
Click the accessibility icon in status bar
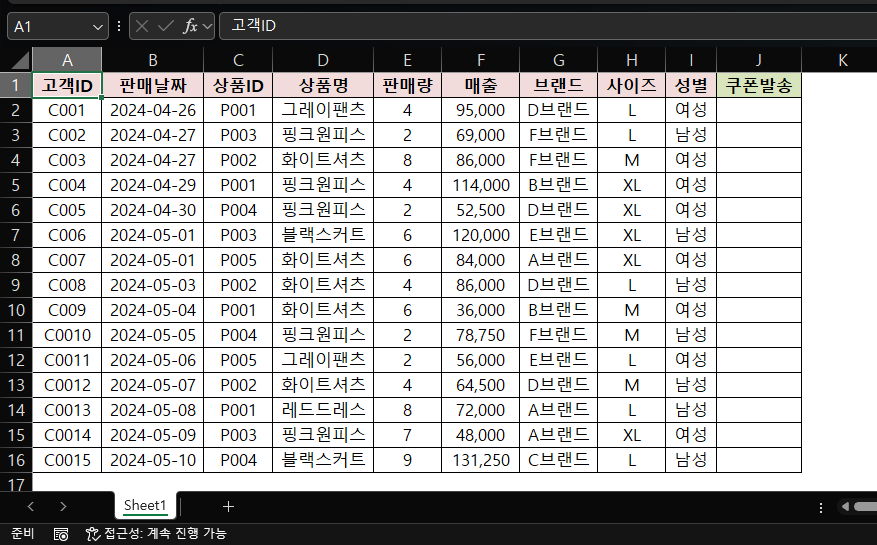point(92,534)
